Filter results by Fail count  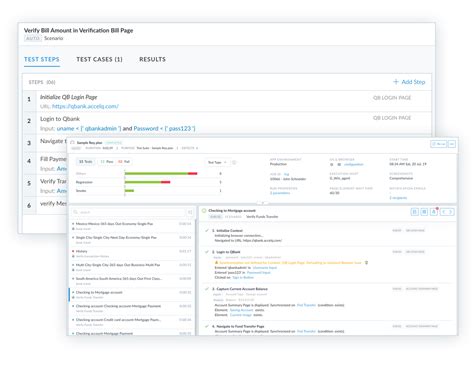(x=124, y=162)
